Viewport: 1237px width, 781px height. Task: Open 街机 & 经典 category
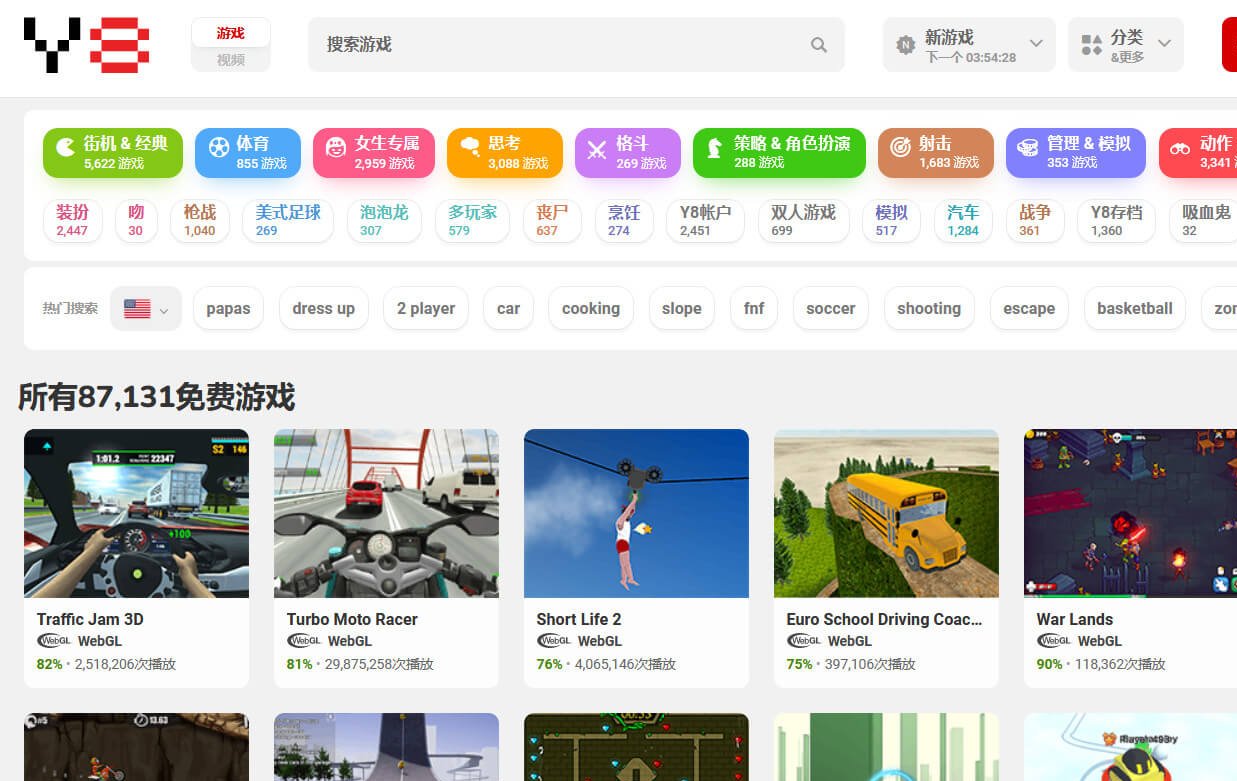click(x=113, y=153)
